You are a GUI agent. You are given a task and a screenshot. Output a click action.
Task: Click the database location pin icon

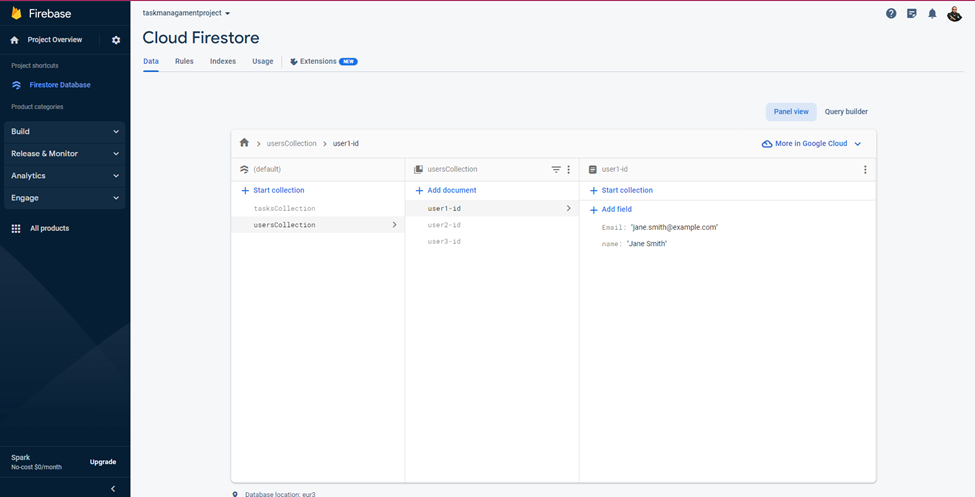tap(234, 495)
